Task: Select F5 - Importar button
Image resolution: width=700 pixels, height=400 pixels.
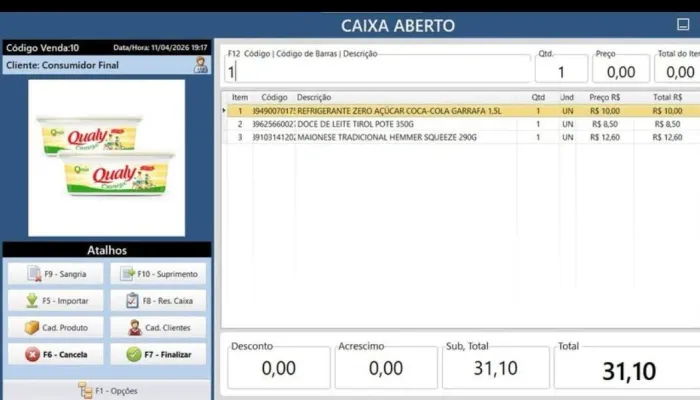Action: [x=55, y=300]
